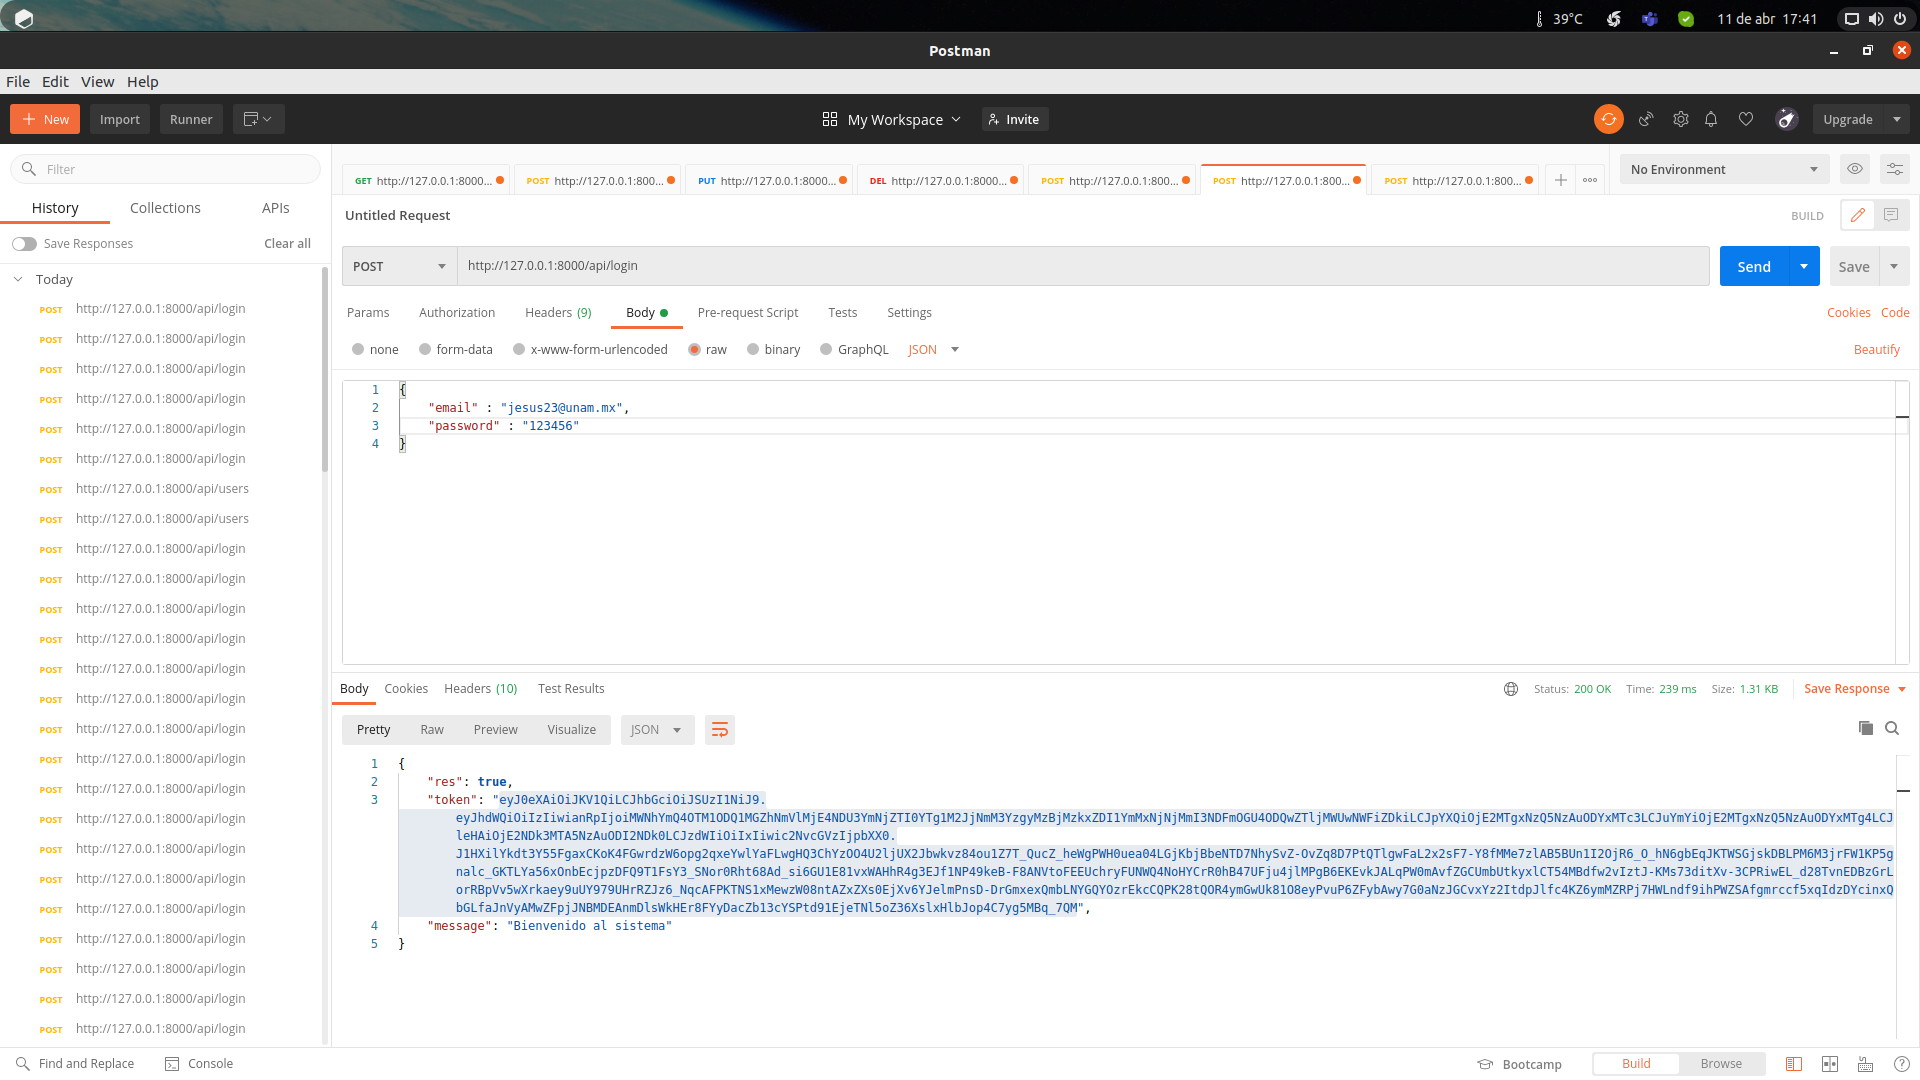Open the Headers (10) response tab

(x=480, y=688)
